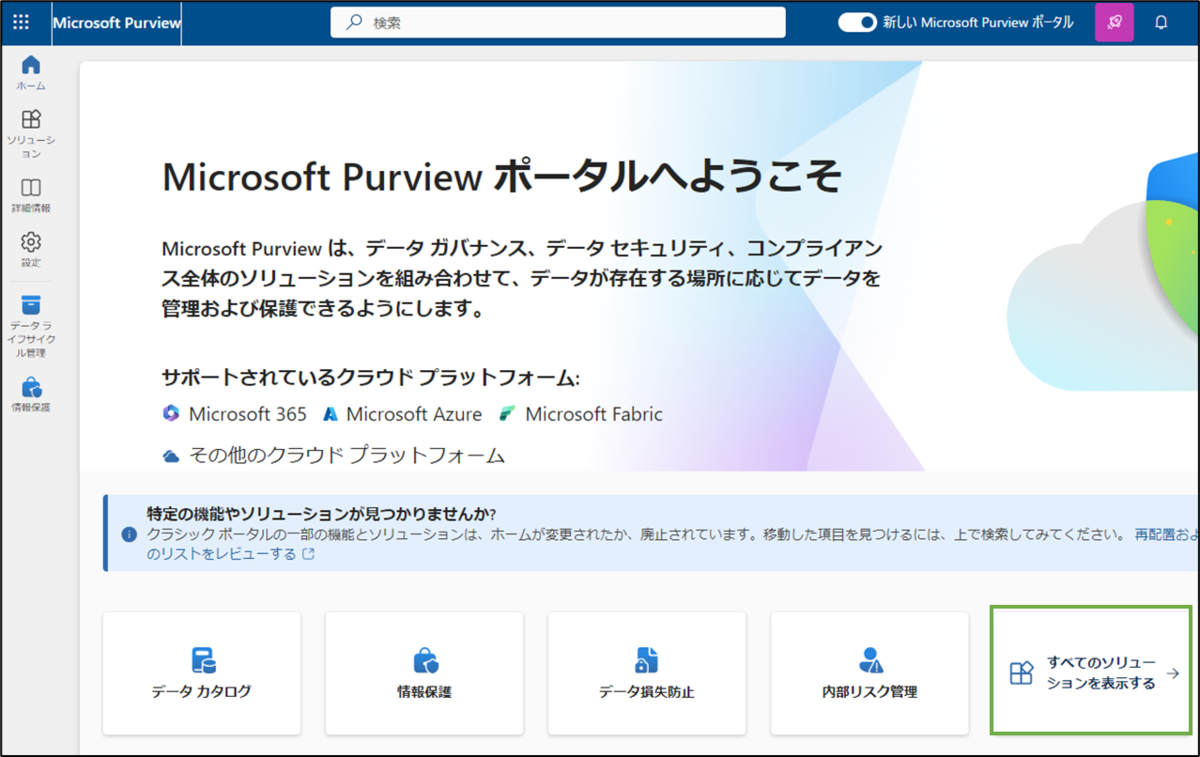Click the 検索 search box
The height and width of the screenshot is (757, 1200).
(558, 22)
